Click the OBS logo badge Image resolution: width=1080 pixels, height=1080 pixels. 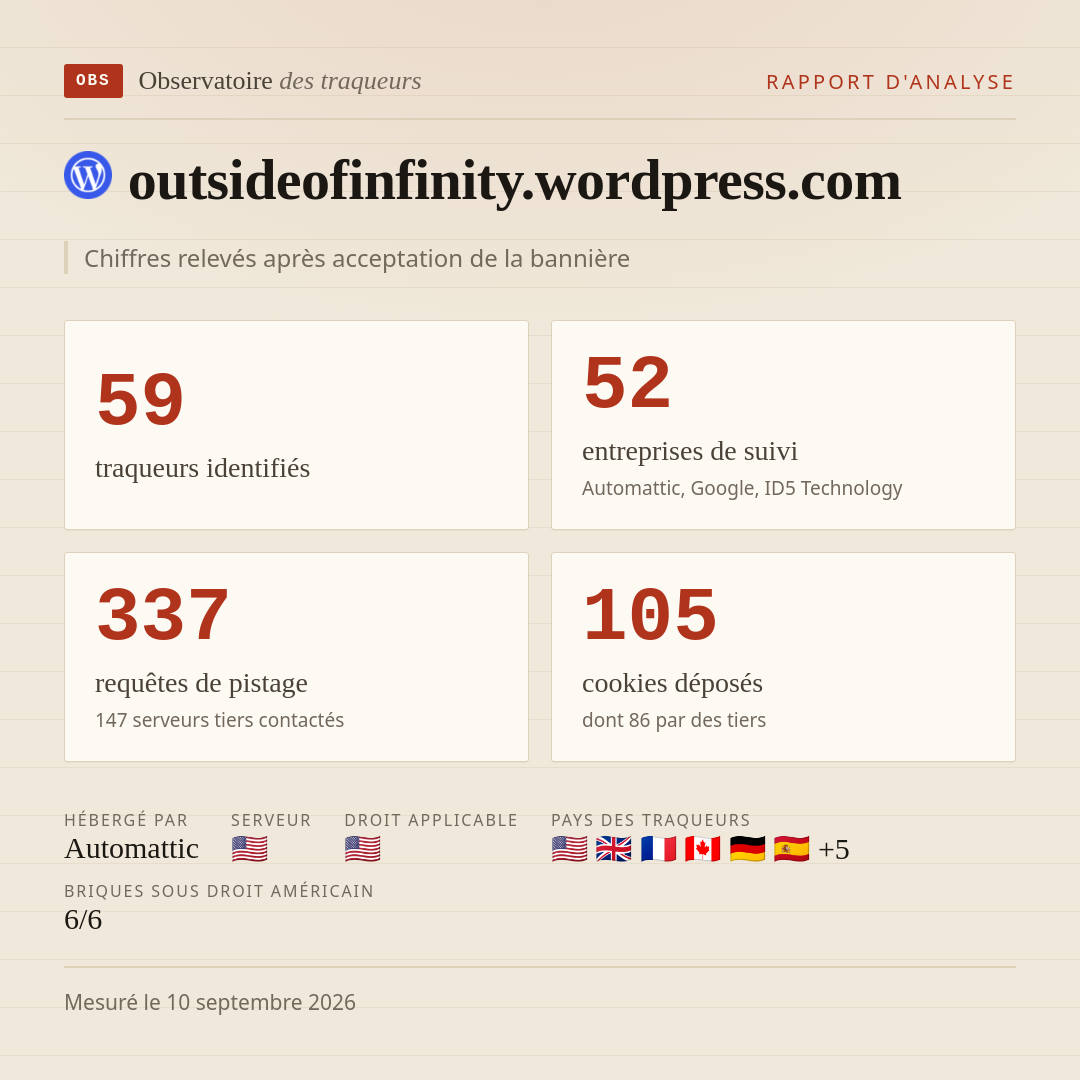94,81
